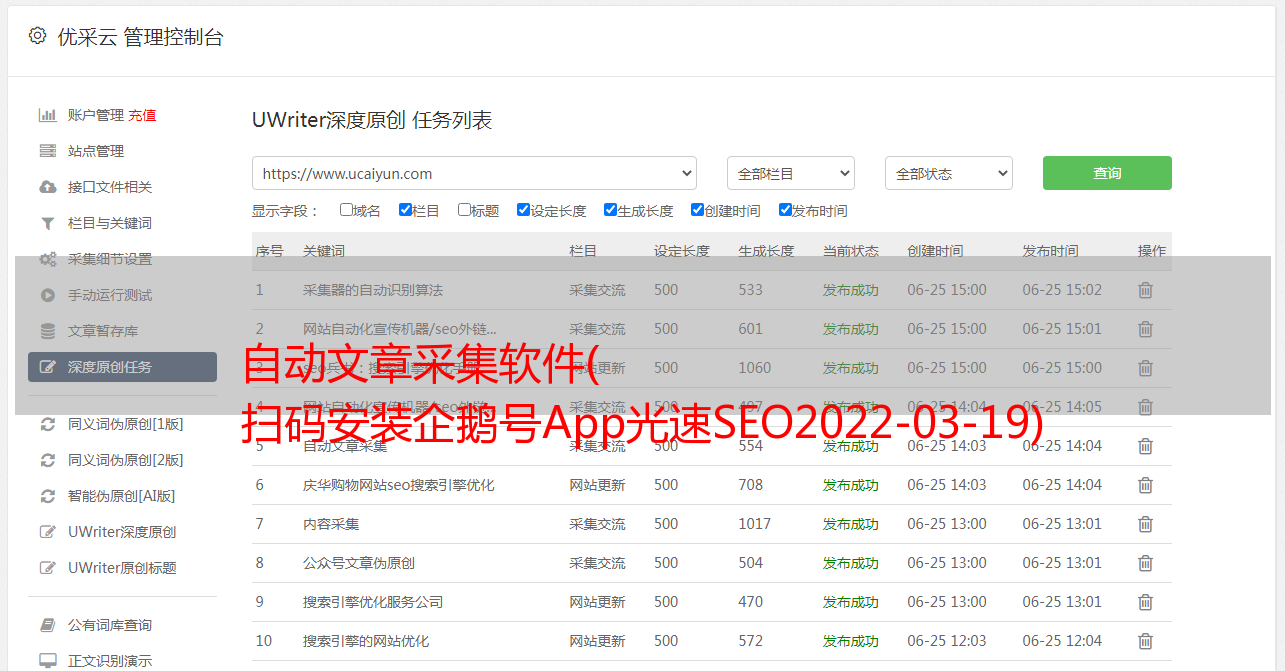The image size is (1285, 671).
Task: Open 深度原创任务 in the sidebar
Action: tap(122, 367)
